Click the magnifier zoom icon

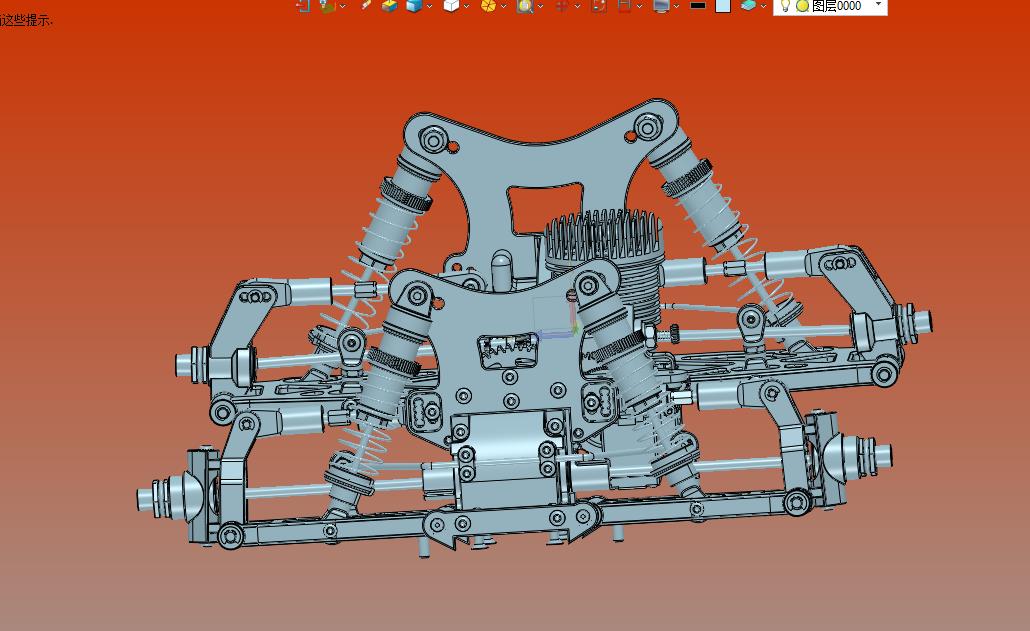pos(524,5)
